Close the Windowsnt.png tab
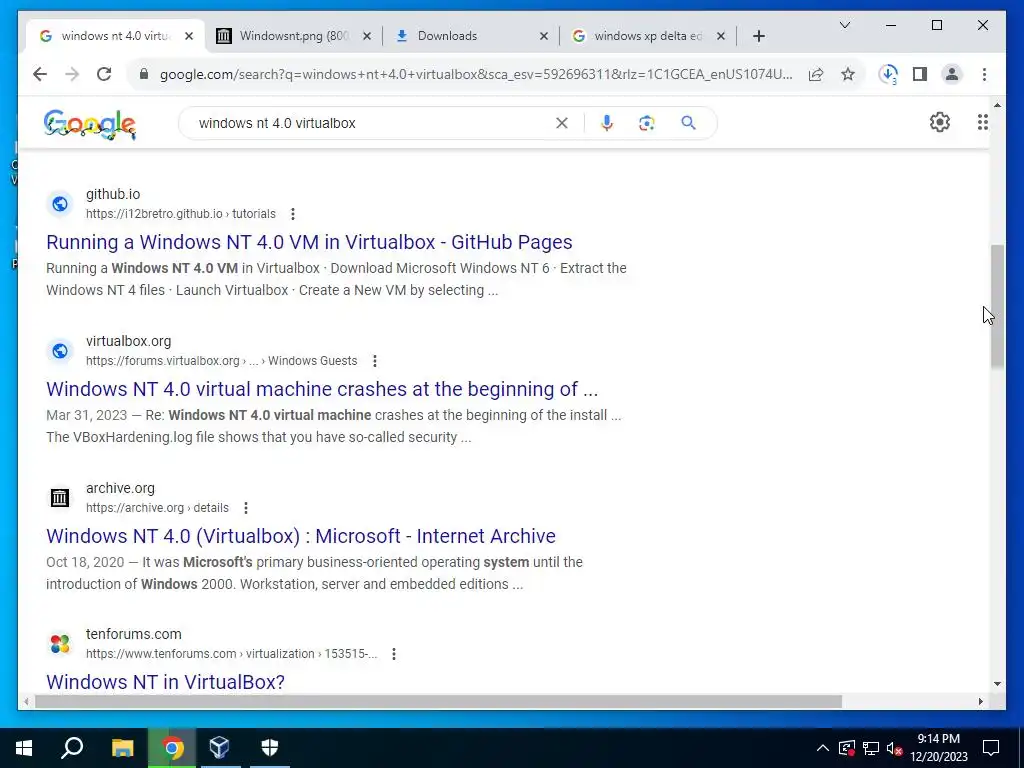Viewport: 1024px width, 768px height. [x=367, y=36]
